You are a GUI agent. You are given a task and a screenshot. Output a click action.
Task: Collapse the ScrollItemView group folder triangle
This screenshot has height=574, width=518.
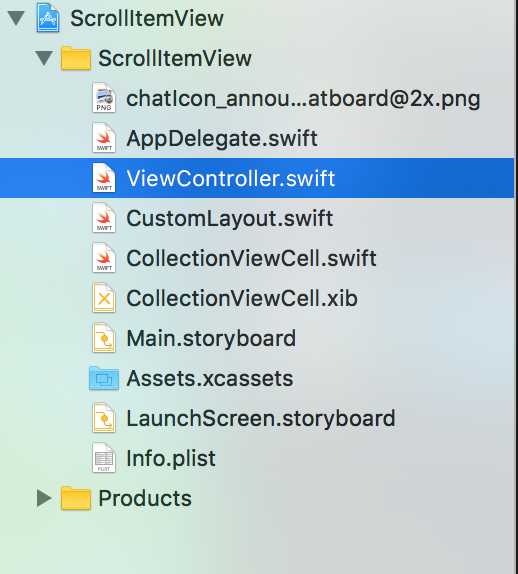pyautogui.click(x=44, y=58)
